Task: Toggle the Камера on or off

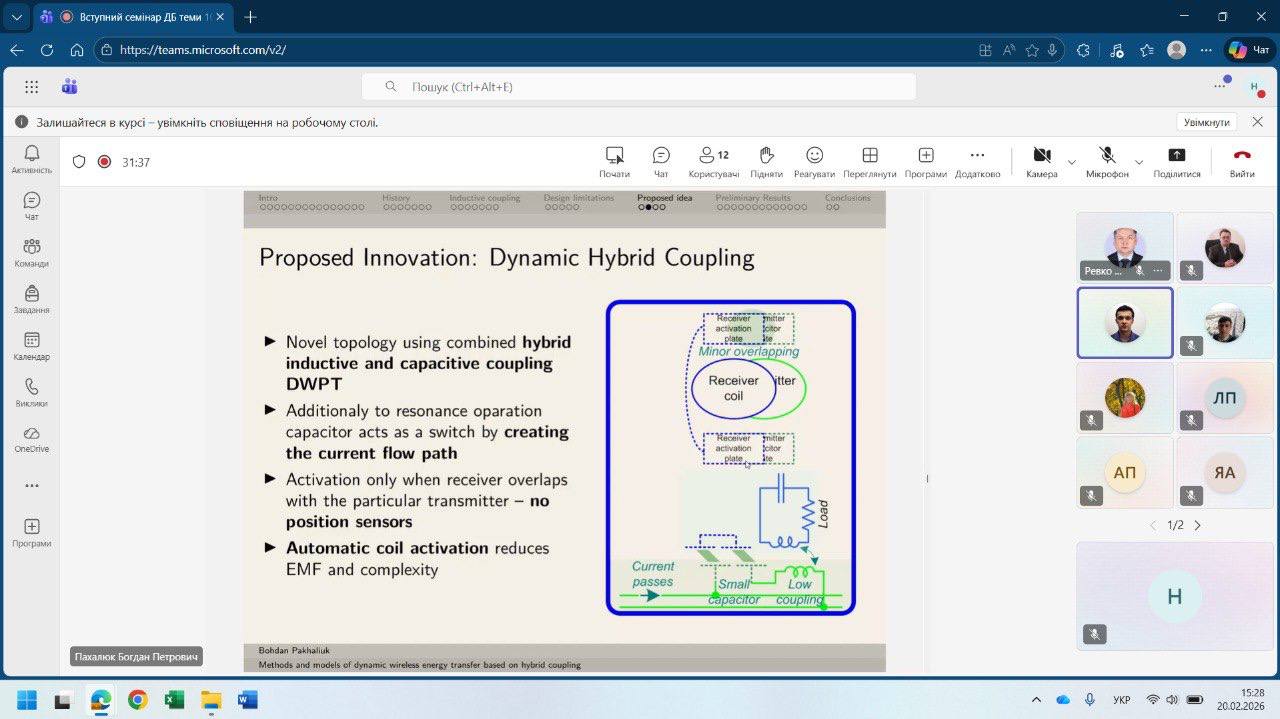Action: 1041,161
